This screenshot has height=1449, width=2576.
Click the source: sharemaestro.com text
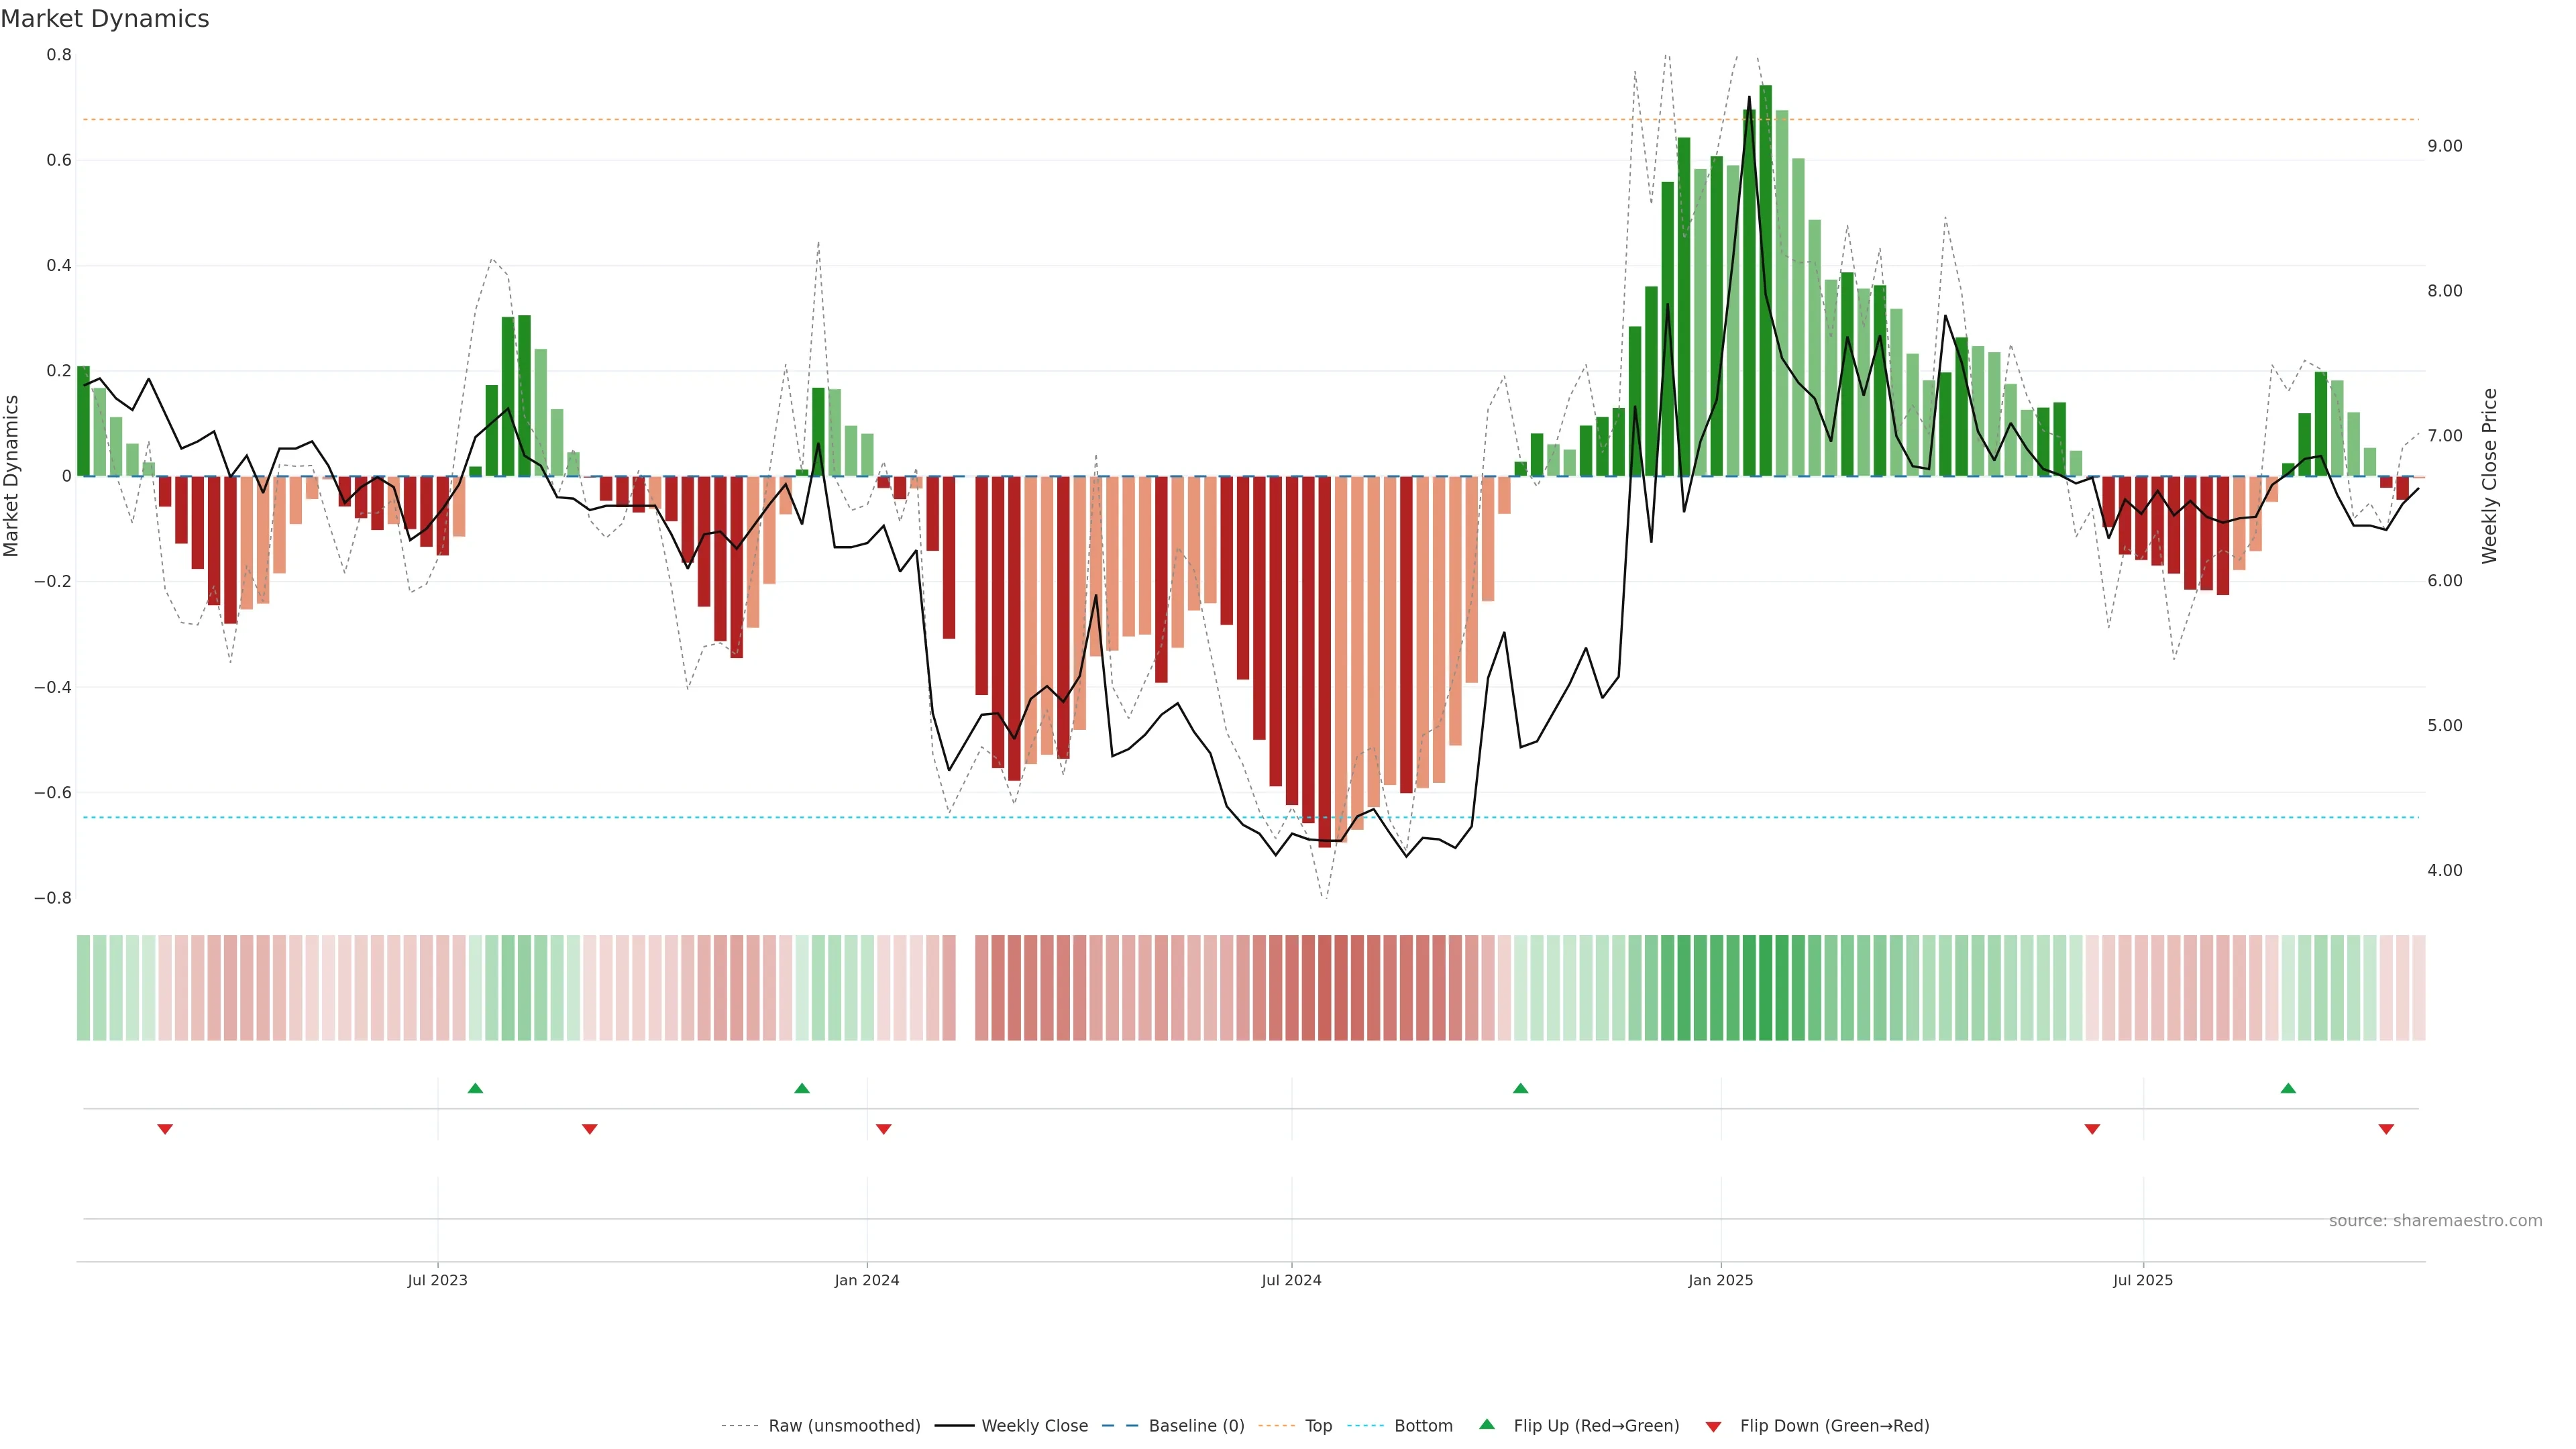pos(2435,1221)
